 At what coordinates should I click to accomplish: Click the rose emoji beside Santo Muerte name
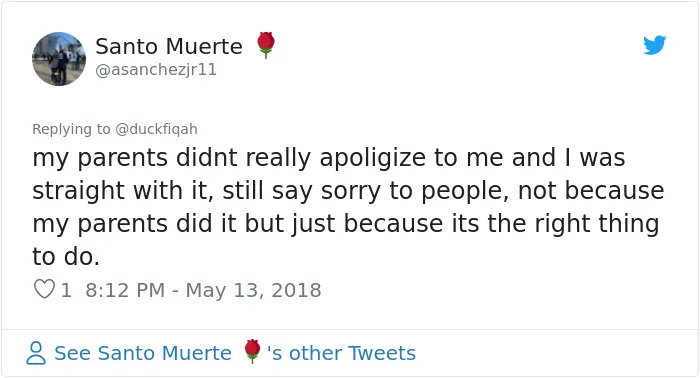click(x=266, y=45)
